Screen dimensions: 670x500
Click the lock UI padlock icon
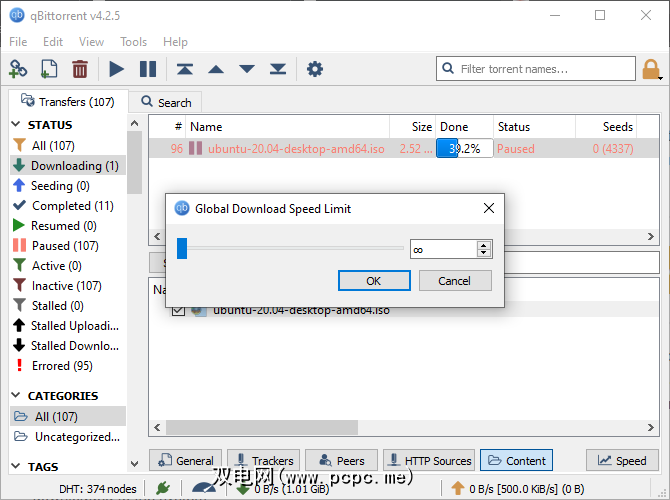point(651,69)
